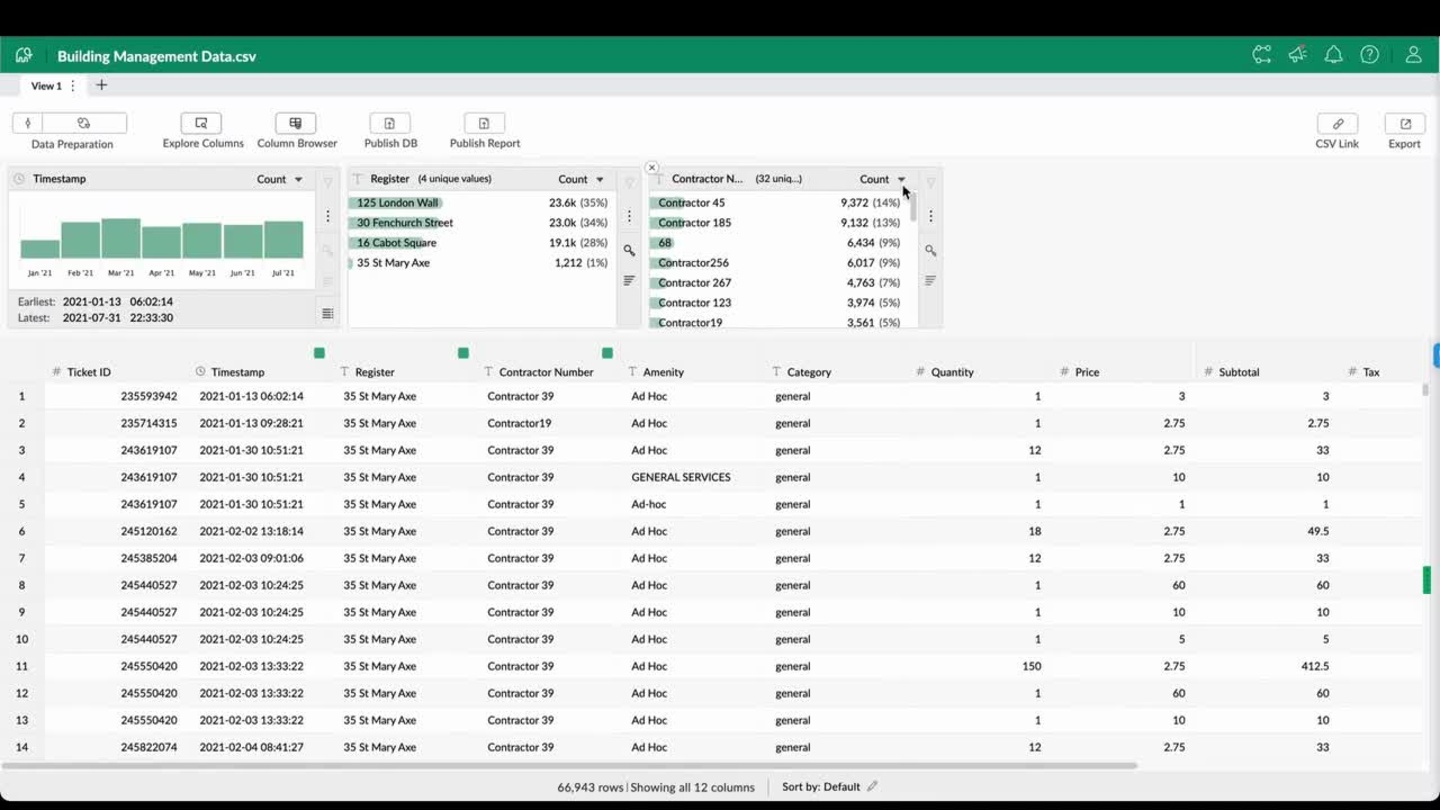Click the table's horizontal scrollbar
The height and width of the screenshot is (810, 1440).
[x=570, y=766]
